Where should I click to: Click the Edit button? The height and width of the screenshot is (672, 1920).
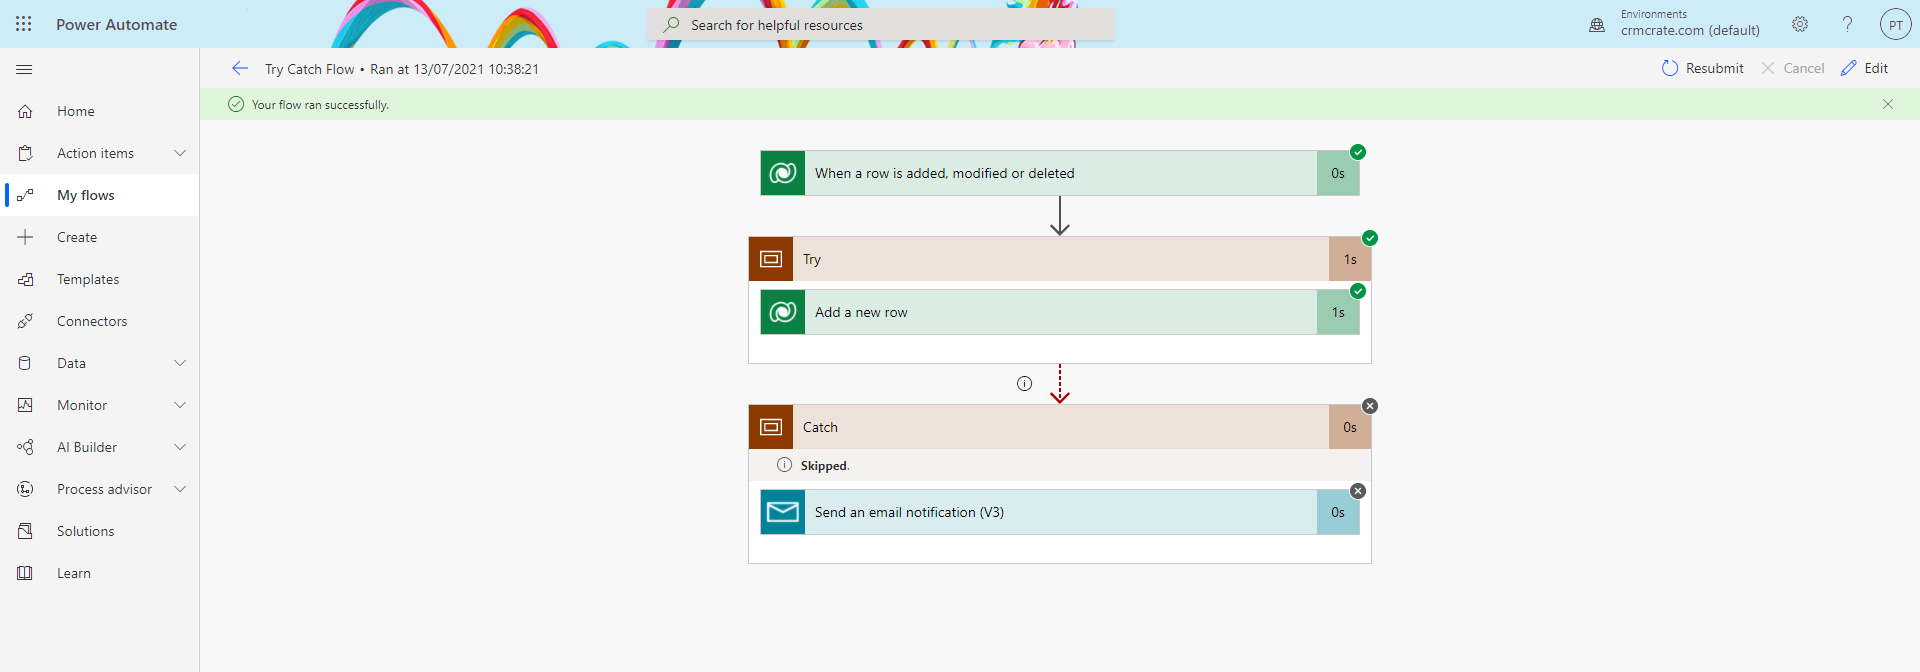[1864, 68]
